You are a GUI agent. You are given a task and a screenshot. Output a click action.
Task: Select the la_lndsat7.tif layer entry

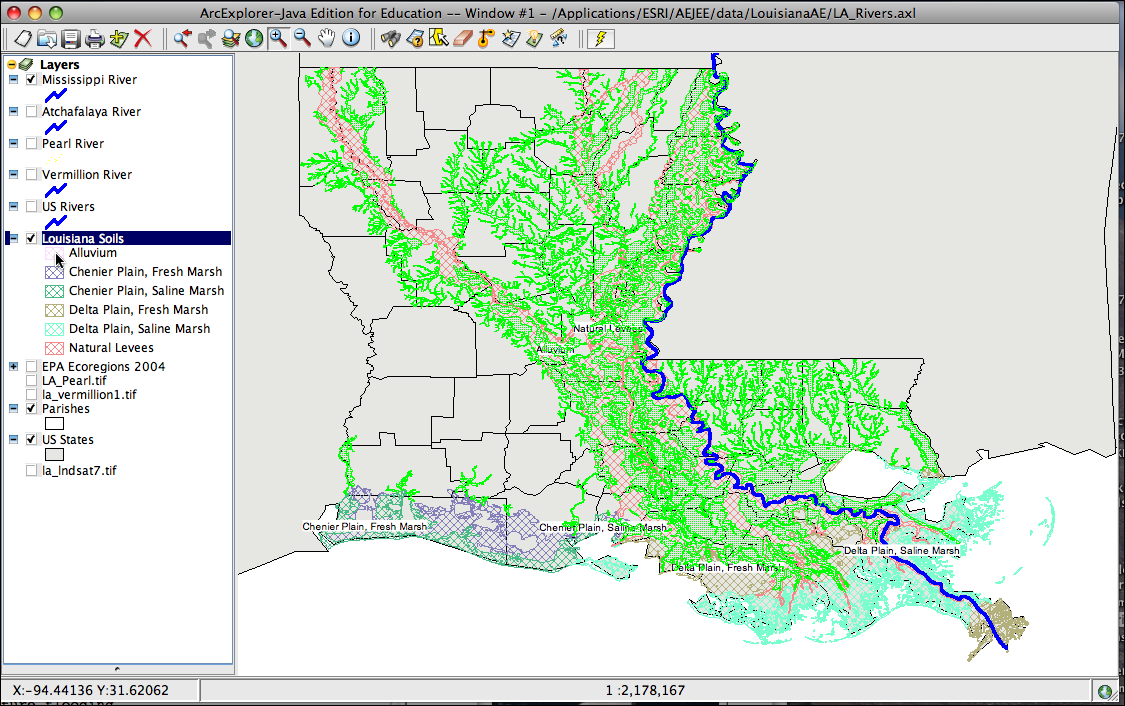click(79, 471)
